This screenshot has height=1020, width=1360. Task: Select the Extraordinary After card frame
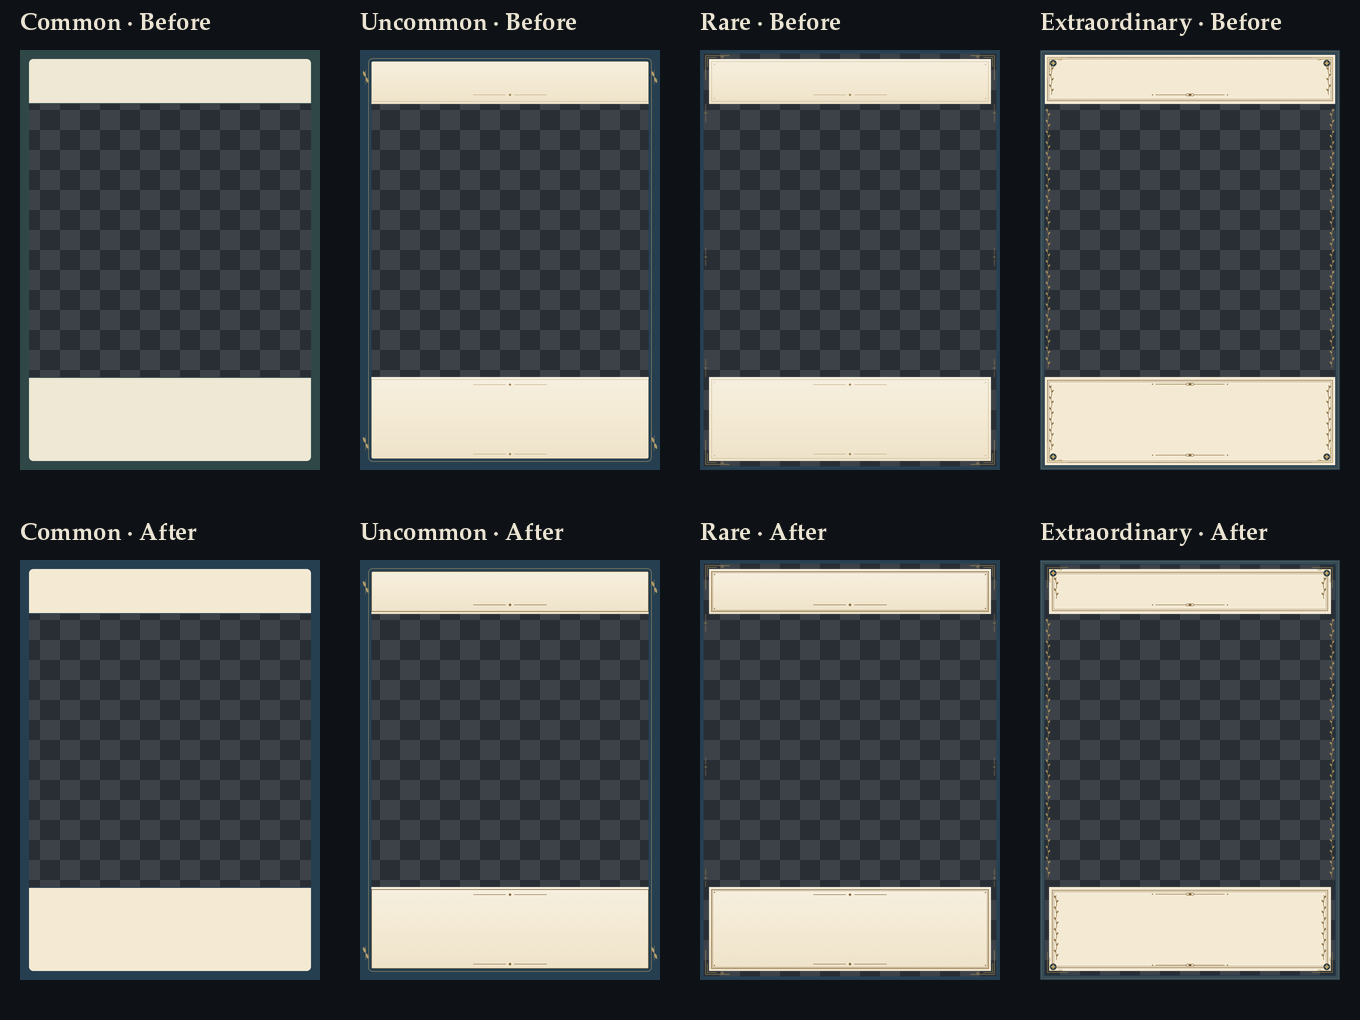coord(1190,770)
